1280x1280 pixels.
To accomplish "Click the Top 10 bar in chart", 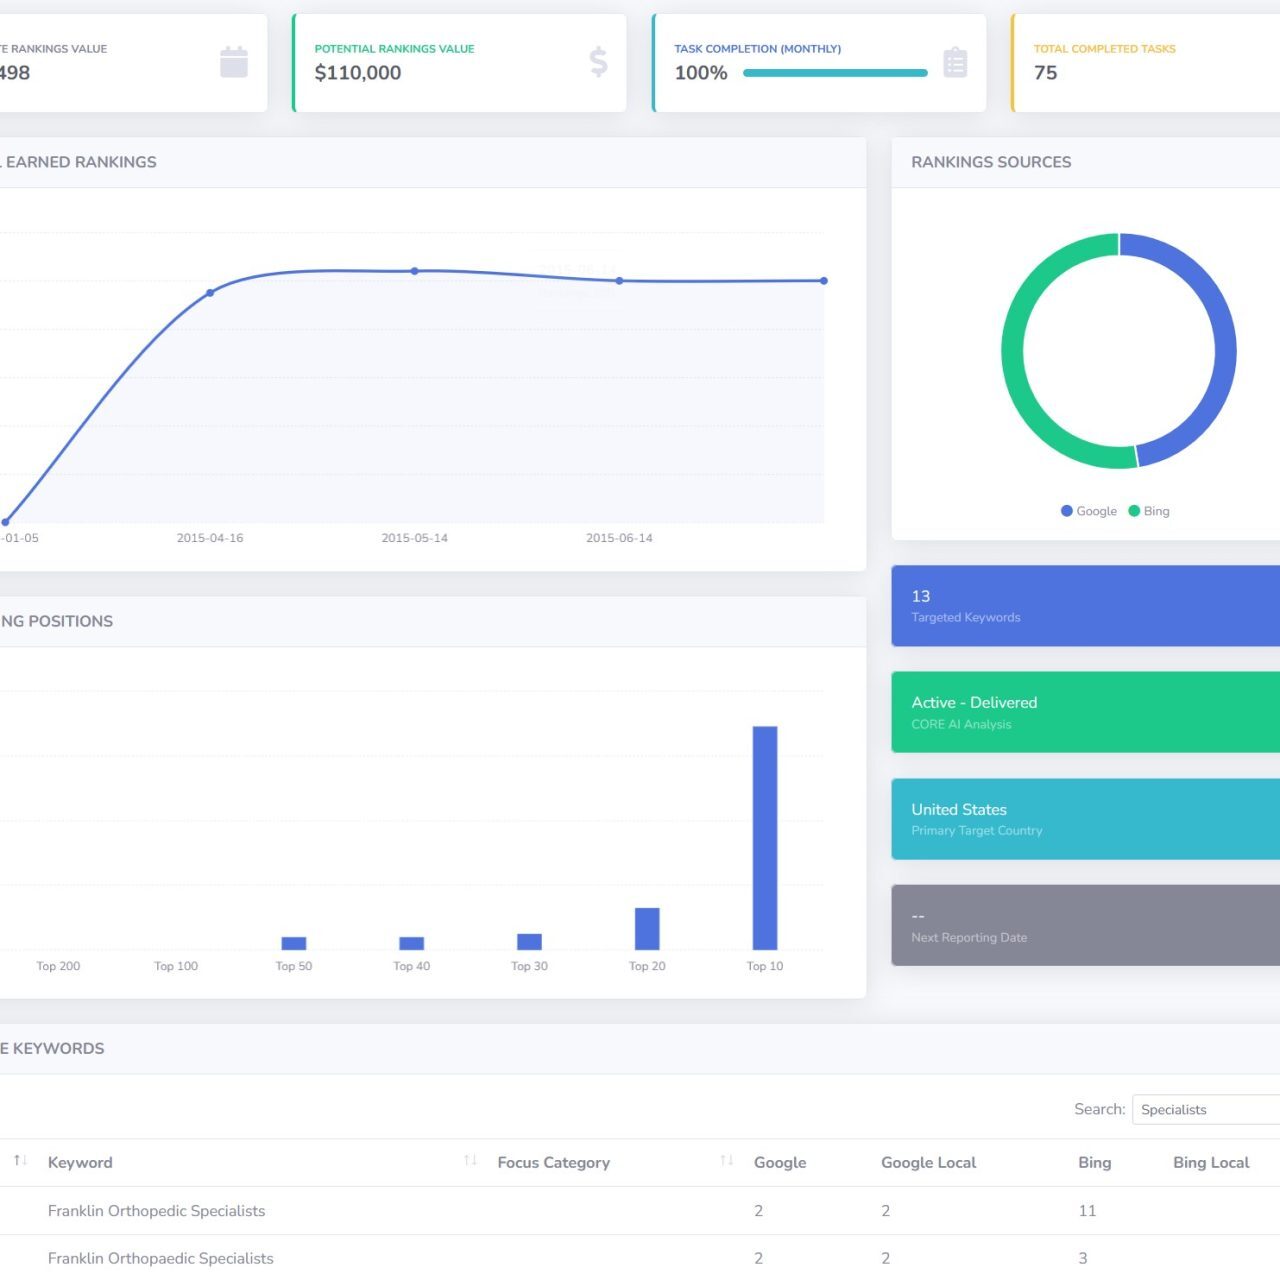I will [765, 838].
